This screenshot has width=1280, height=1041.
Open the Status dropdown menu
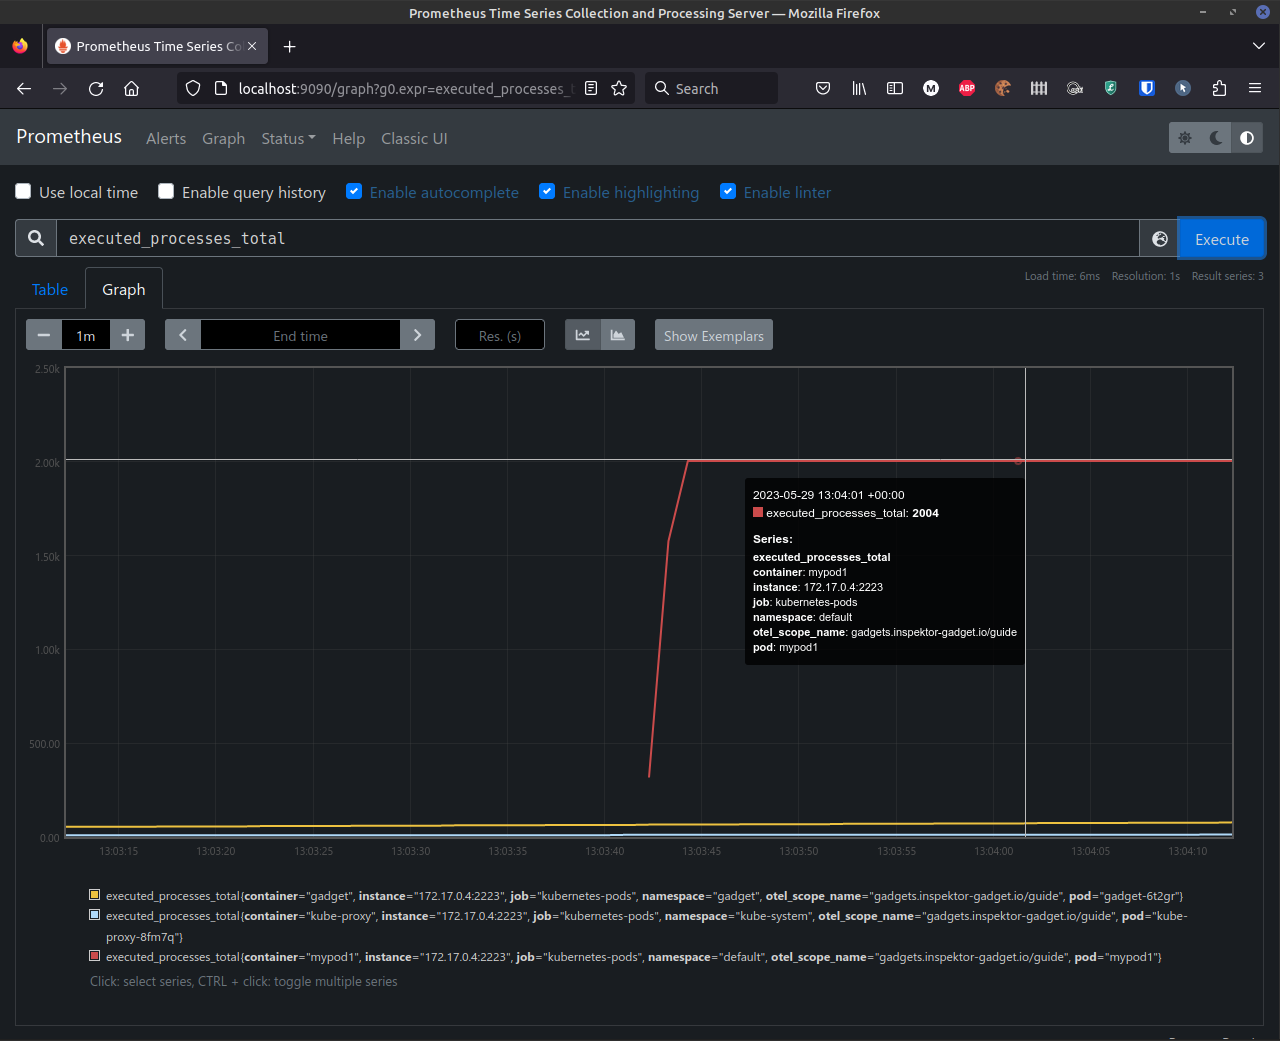tap(288, 139)
